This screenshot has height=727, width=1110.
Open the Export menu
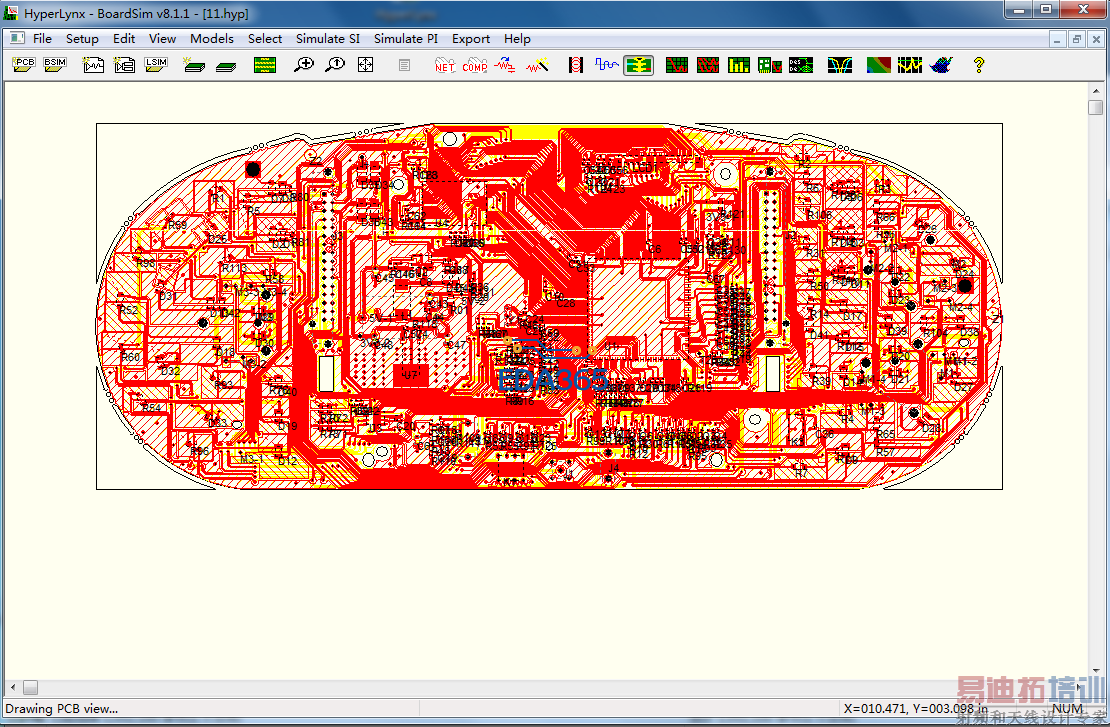pos(471,39)
